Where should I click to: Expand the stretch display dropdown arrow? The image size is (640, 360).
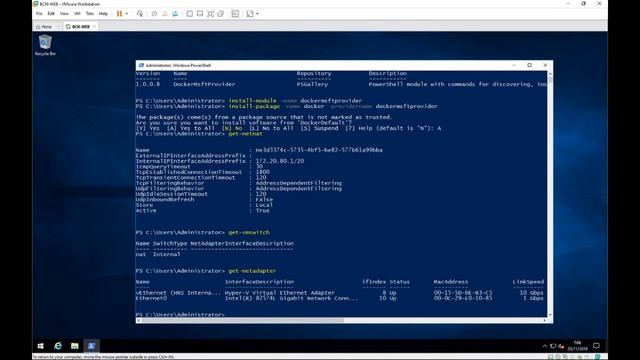[257, 14]
